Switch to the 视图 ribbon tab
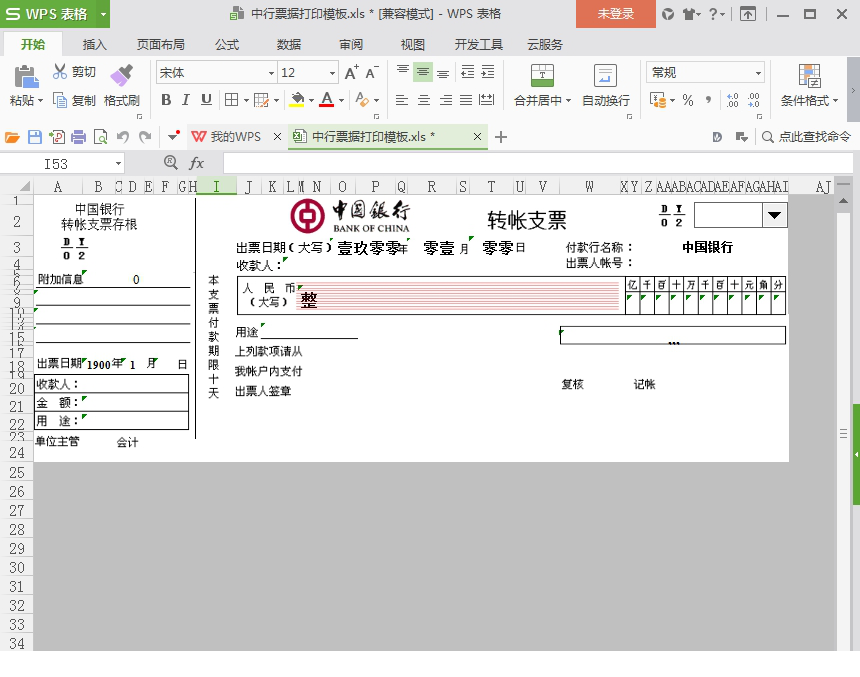 pyautogui.click(x=412, y=44)
